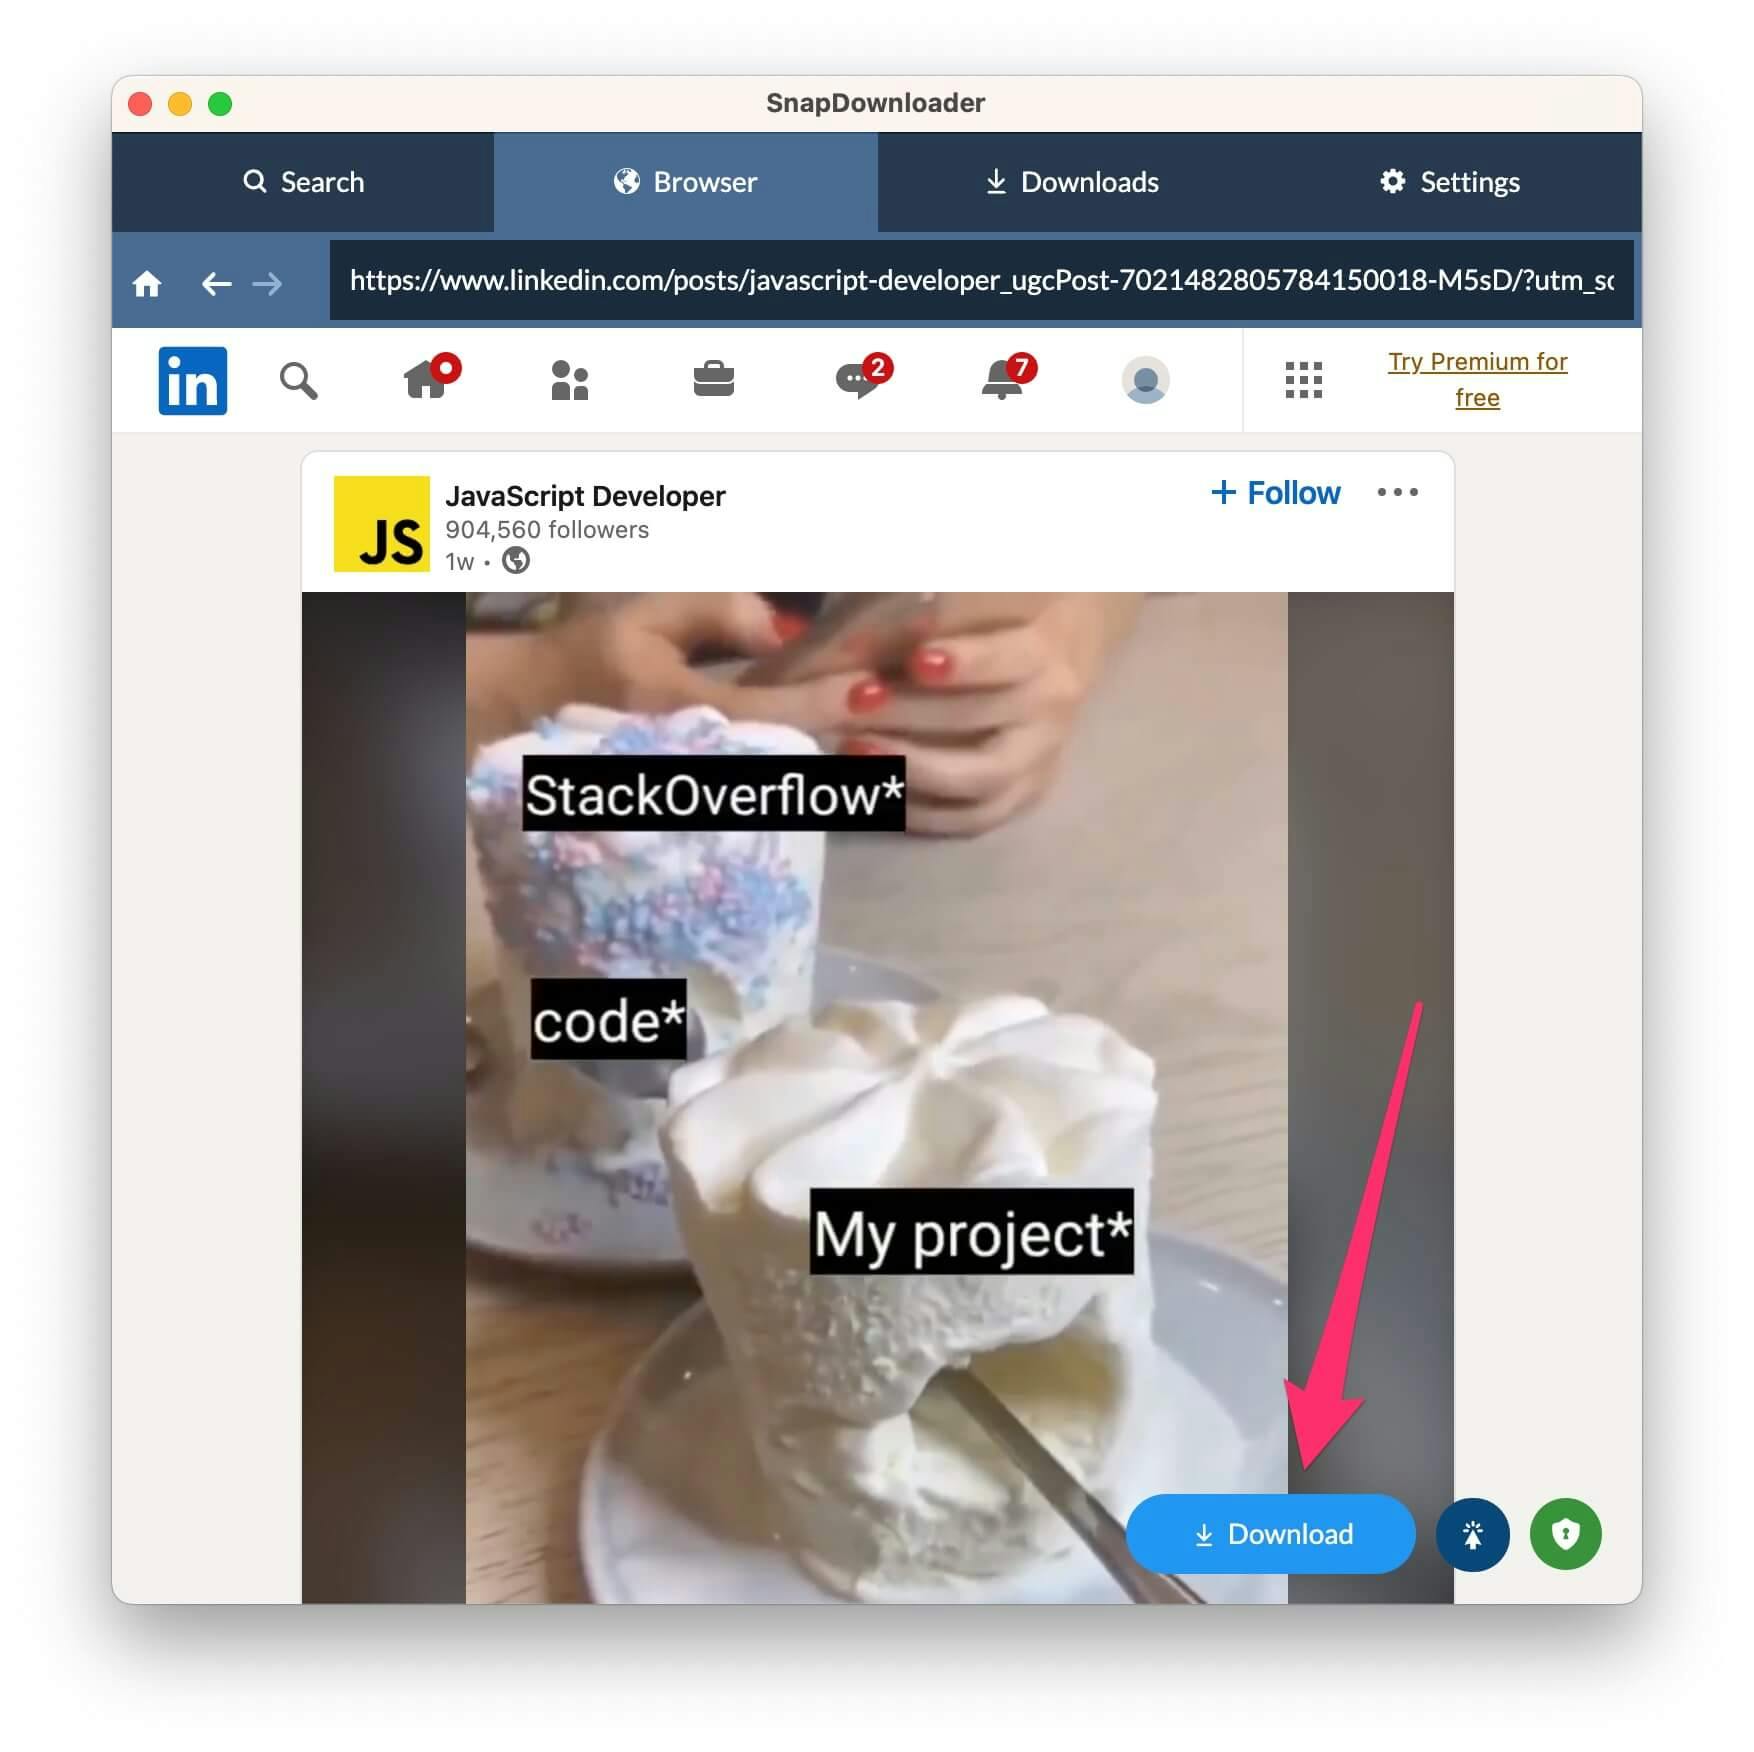This screenshot has width=1754, height=1752.
Task: Click the browser home icon
Action: [147, 284]
